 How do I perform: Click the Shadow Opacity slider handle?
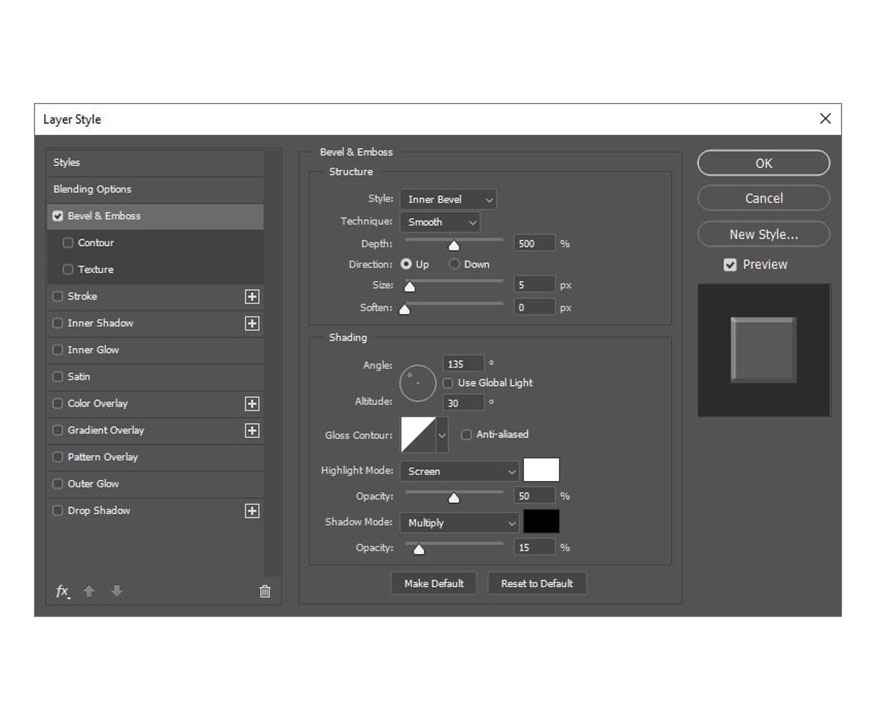click(419, 550)
